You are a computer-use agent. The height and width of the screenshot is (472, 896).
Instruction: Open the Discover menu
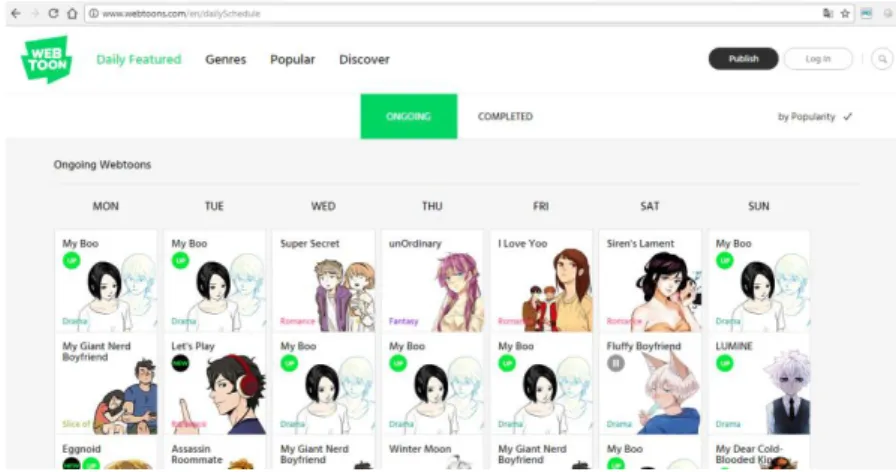364,59
